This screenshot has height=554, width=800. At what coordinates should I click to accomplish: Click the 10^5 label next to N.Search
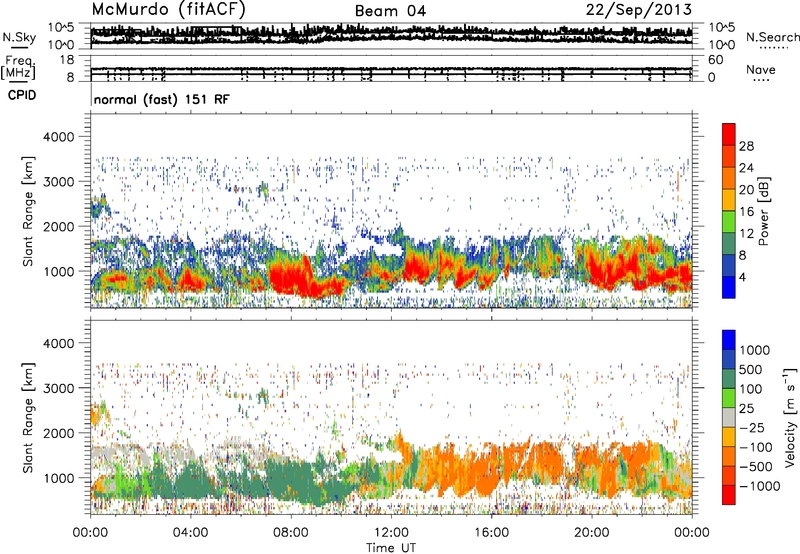point(722,27)
